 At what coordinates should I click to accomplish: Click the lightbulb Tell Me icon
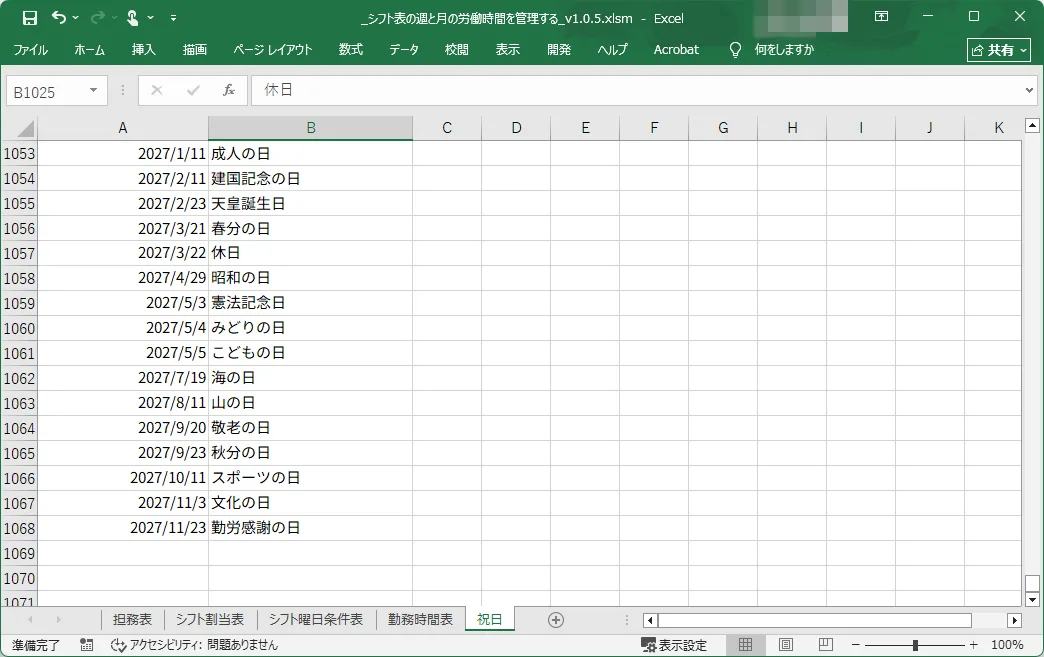tap(736, 49)
